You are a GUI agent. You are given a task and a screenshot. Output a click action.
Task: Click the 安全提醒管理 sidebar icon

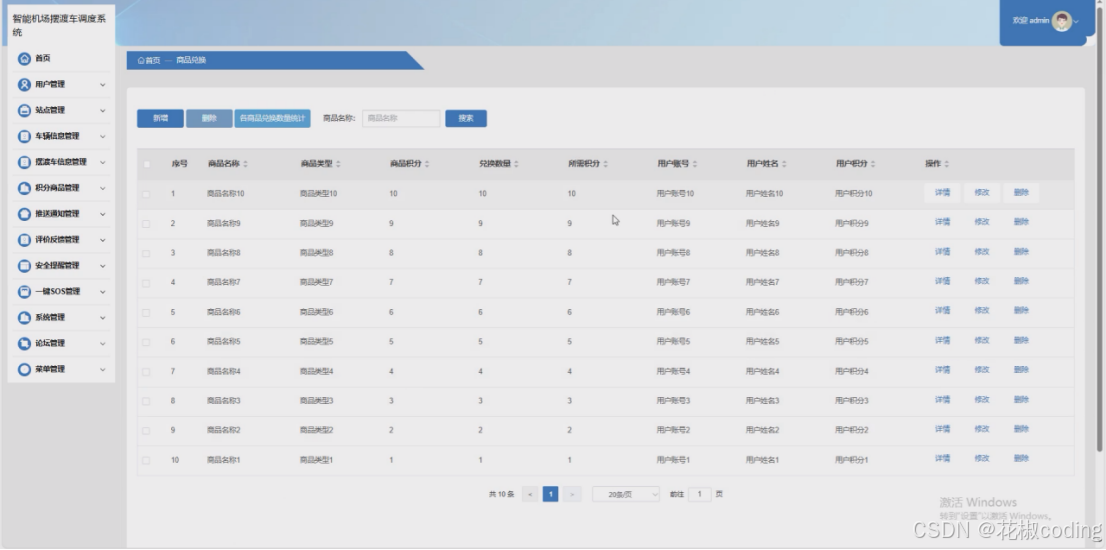(x=24, y=266)
